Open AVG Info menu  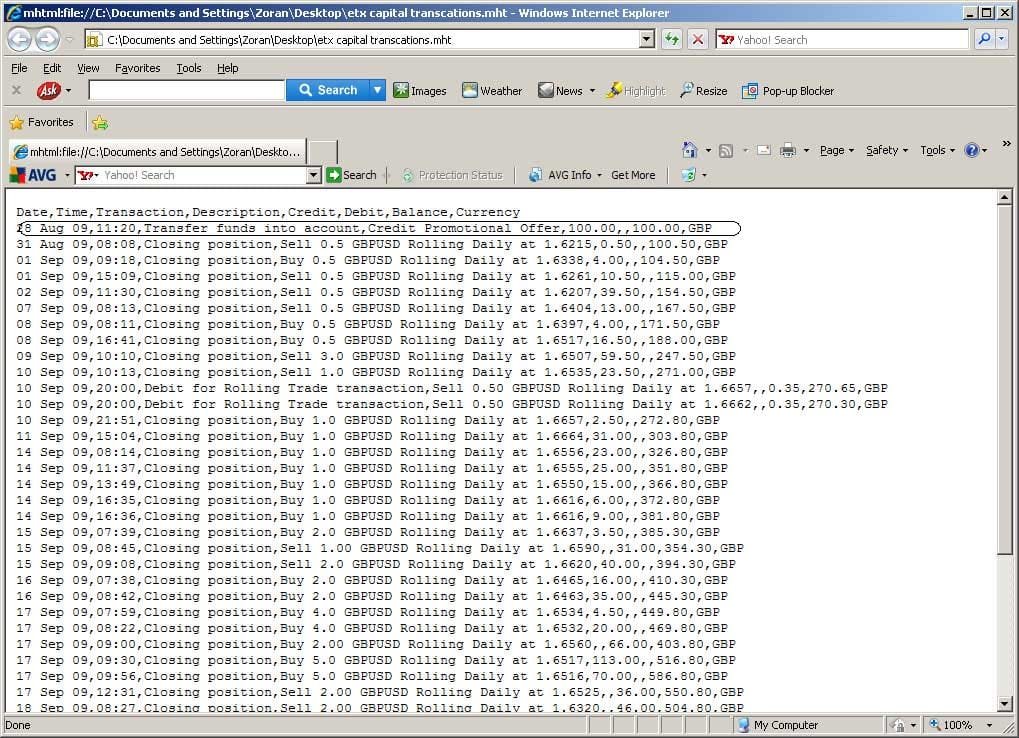[x=565, y=175]
